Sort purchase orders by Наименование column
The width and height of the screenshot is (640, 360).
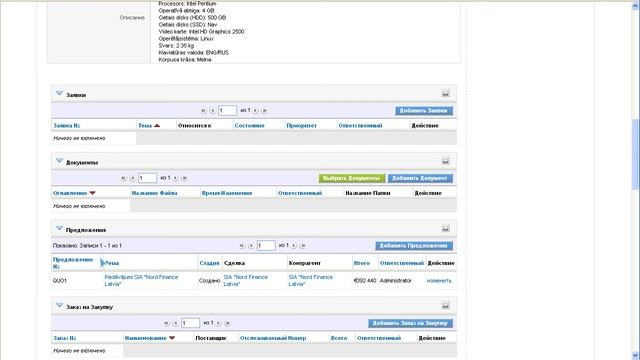[145, 338]
